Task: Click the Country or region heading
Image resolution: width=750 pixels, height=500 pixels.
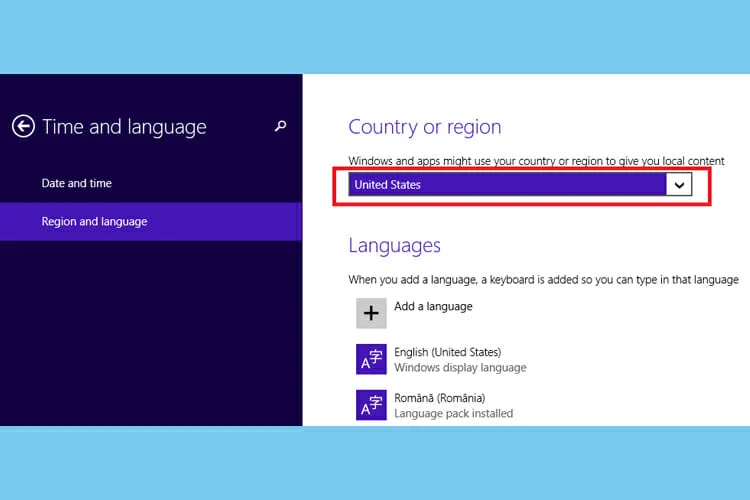Action: [425, 127]
